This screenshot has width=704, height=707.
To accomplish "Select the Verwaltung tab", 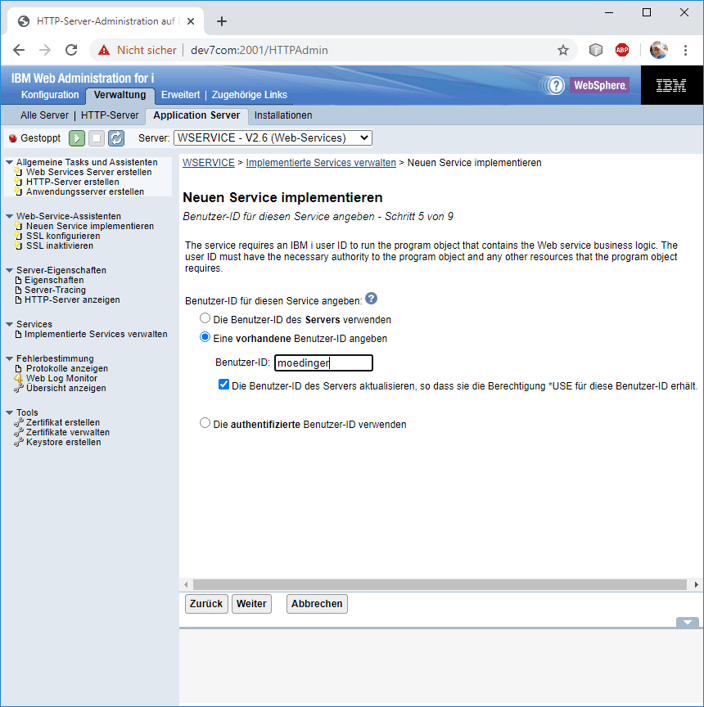I will click(x=120, y=95).
